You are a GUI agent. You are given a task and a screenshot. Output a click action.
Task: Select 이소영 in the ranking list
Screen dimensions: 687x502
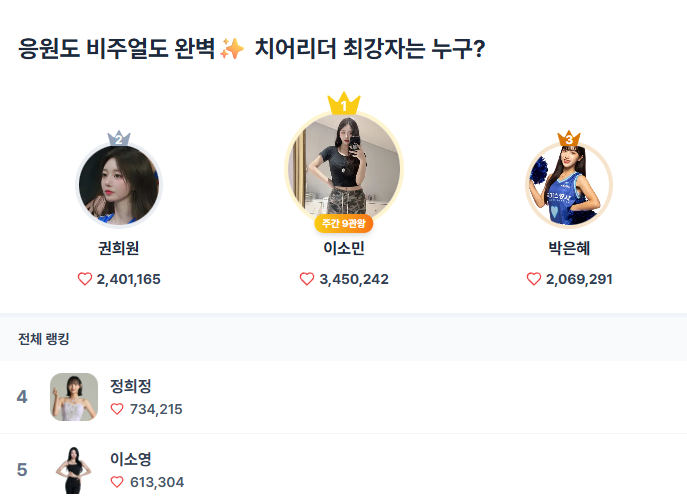[x=131, y=459]
